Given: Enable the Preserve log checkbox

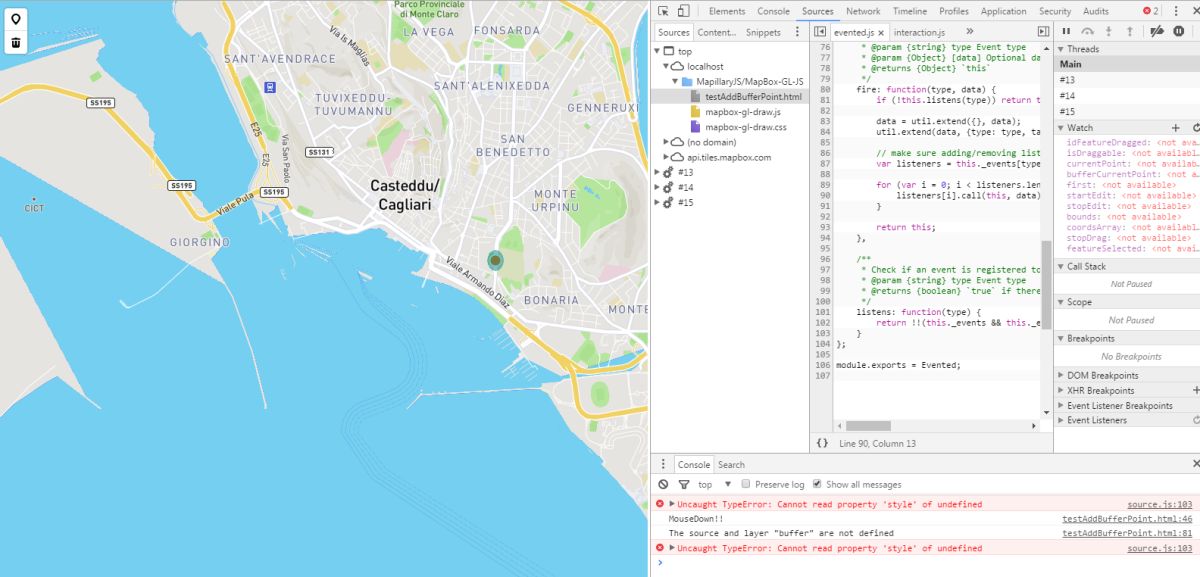Looking at the screenshot, I should click(746, 484).
